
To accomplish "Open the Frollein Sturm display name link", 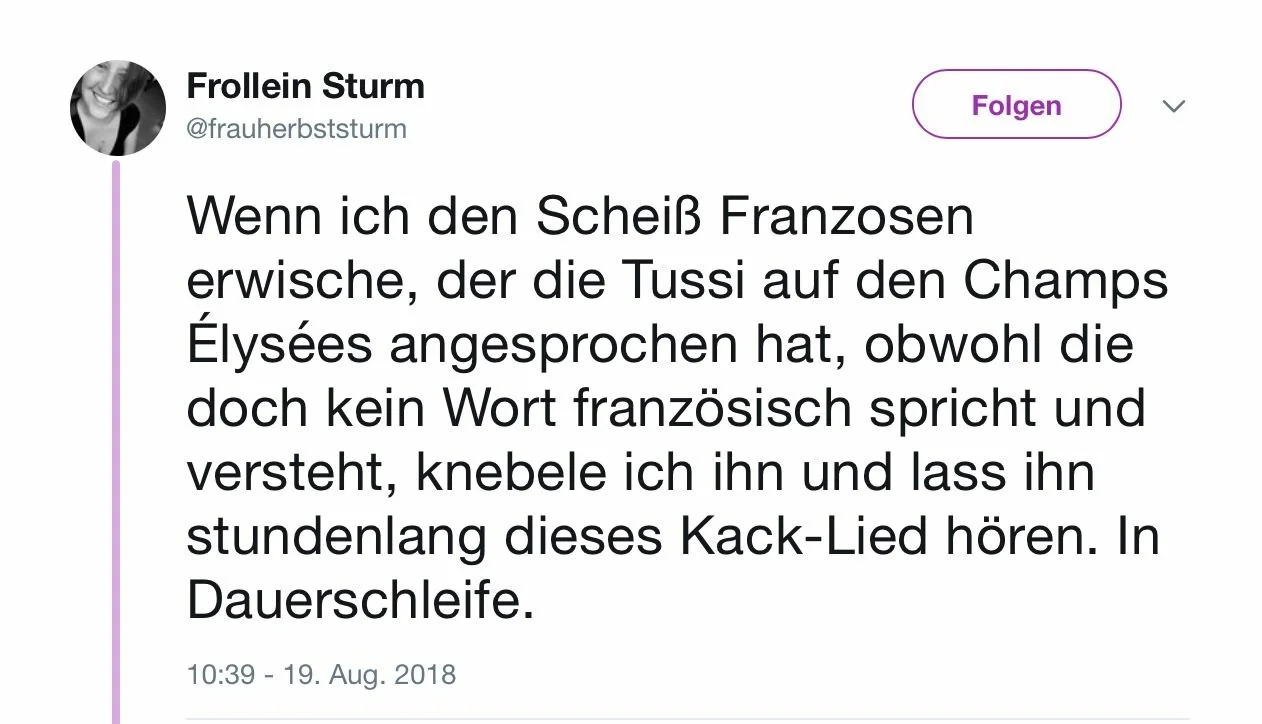I will click(305, 86).
